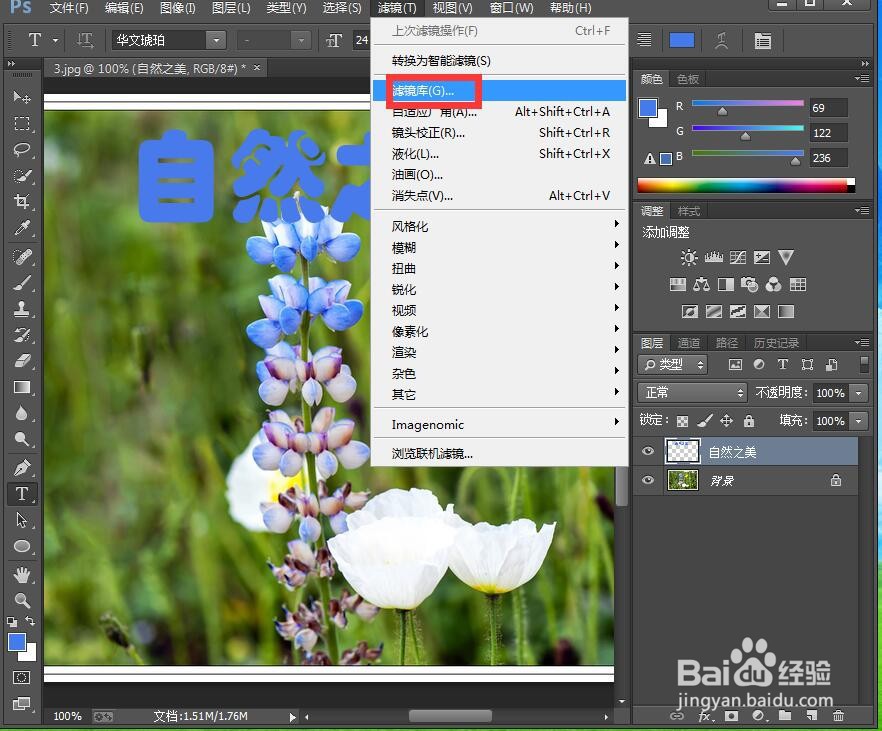
Task: Toggle lock transparent pixels
Action: (682, 421)
